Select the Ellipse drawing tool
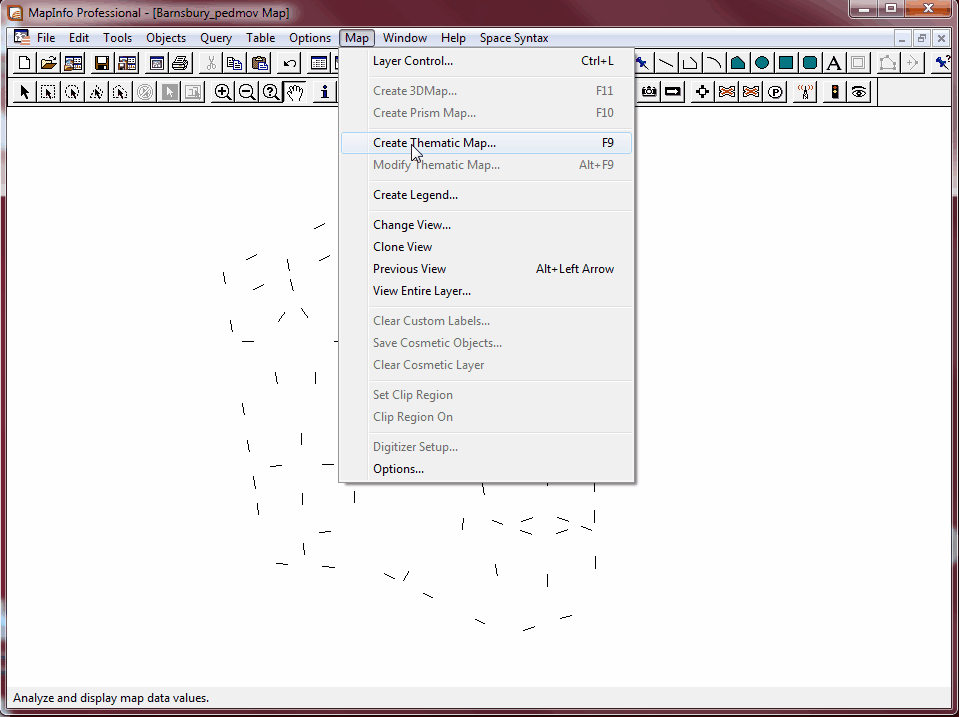The image size is (959, 717). (762, 62)
